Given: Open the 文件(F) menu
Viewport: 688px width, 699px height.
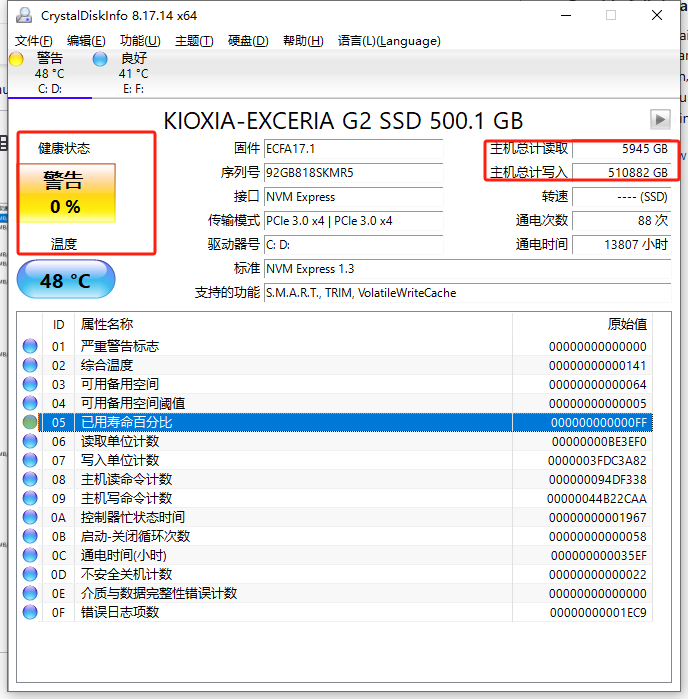Looking at the screenshot, I should tap(34, 41).
